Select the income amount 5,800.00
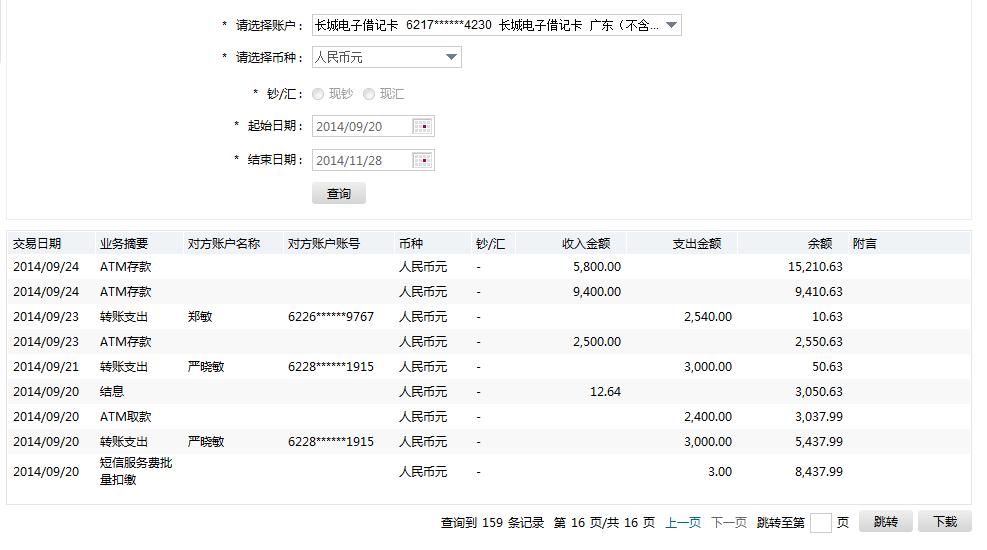 [597, 267]
